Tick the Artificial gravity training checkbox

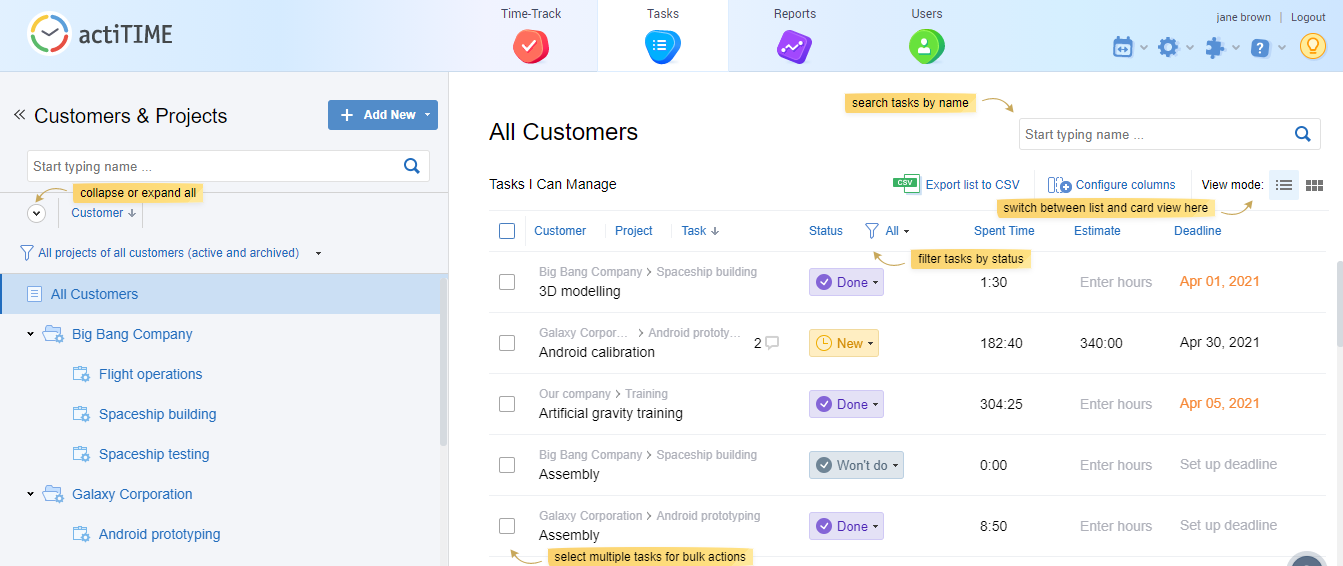[x=507, y=404]
